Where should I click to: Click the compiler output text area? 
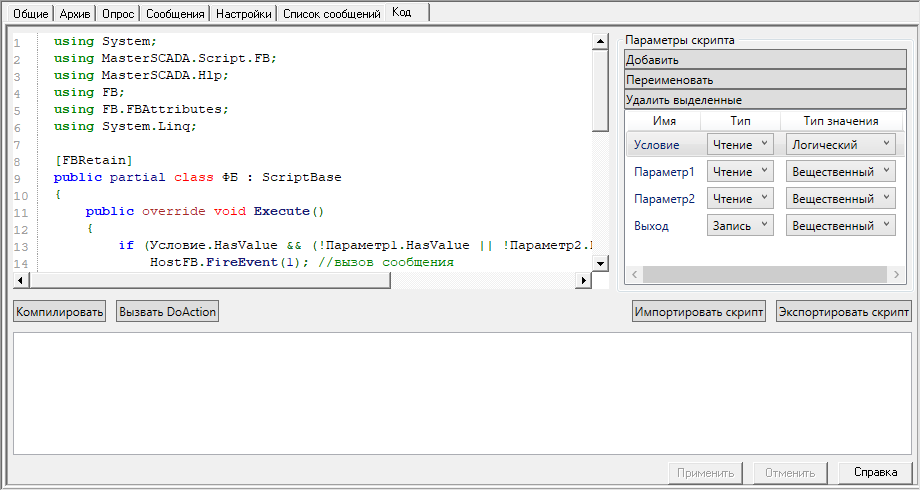[x=462, y=393]
